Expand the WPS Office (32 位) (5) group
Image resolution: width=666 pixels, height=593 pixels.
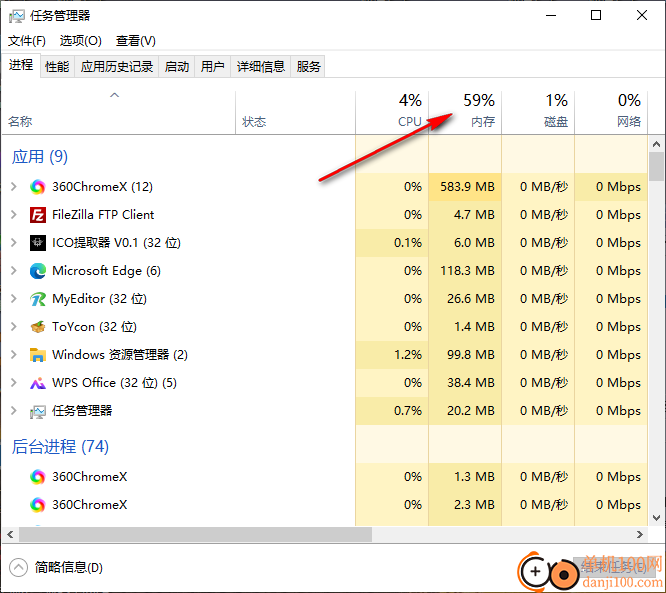click(14, 383)
